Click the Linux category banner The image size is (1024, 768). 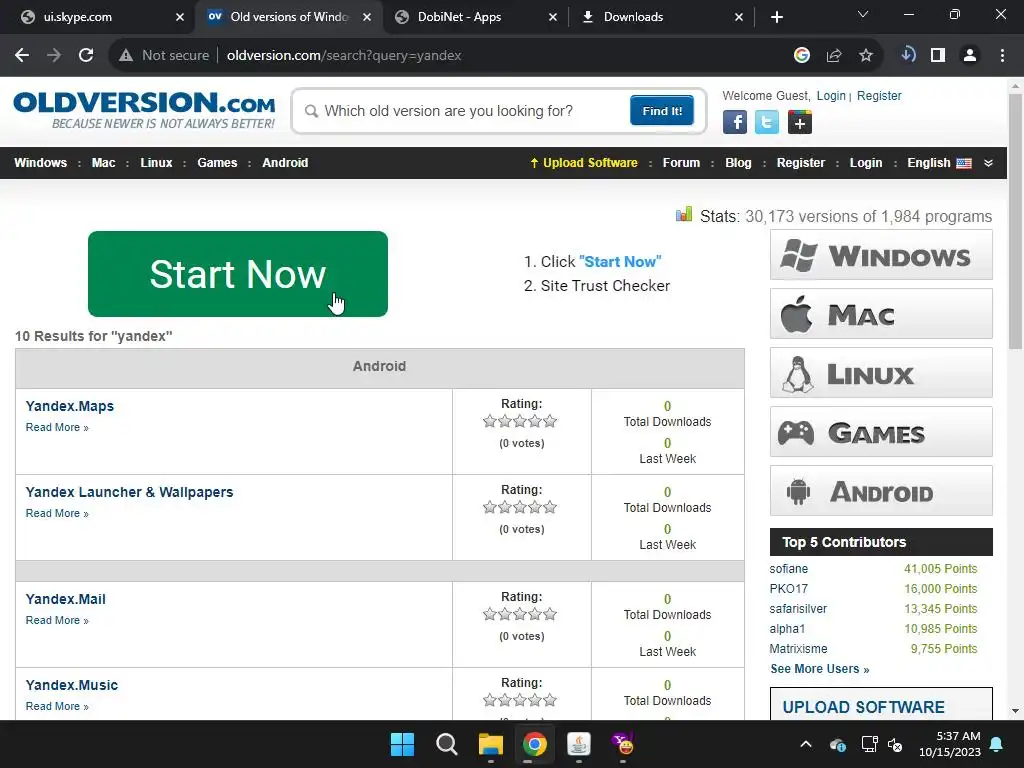pos(881,373)
